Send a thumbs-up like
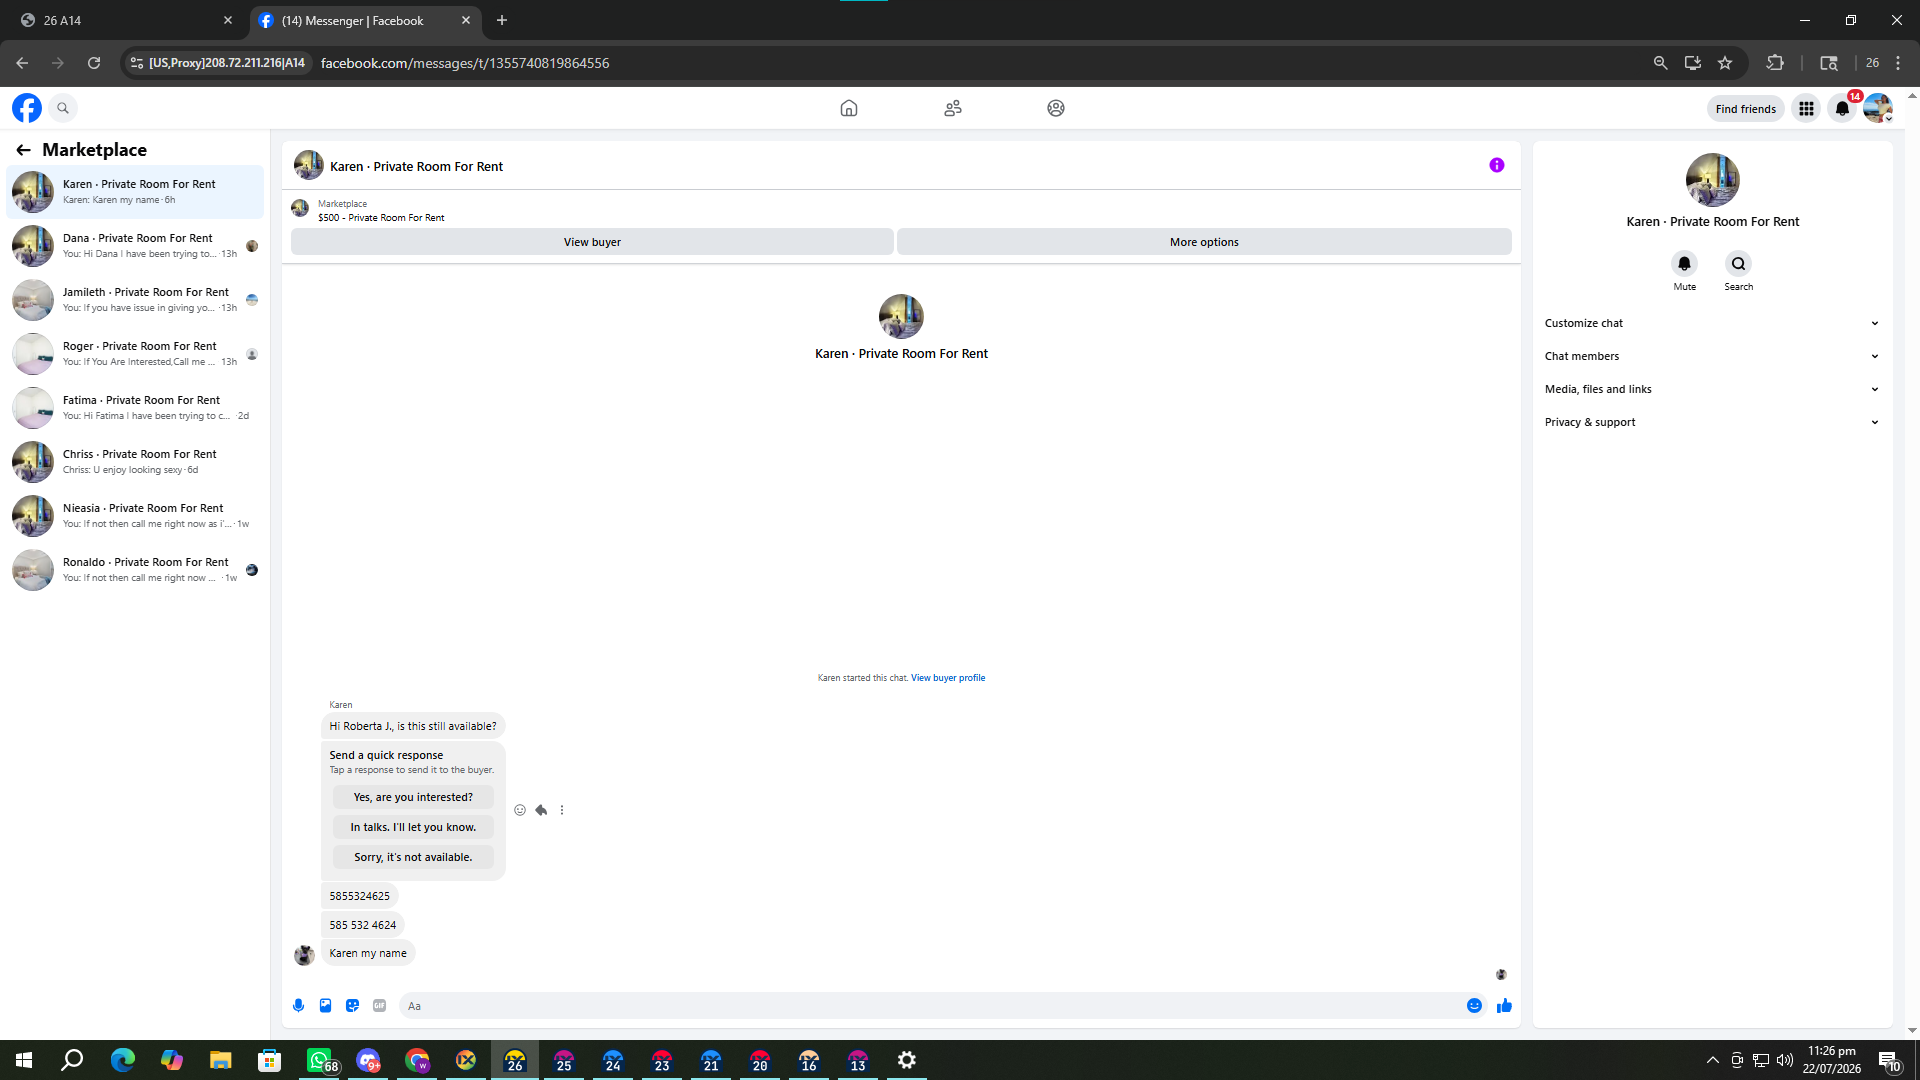This screenshot has height=1080, width=1920. pyautogui.click(x=1504, y=1006)
